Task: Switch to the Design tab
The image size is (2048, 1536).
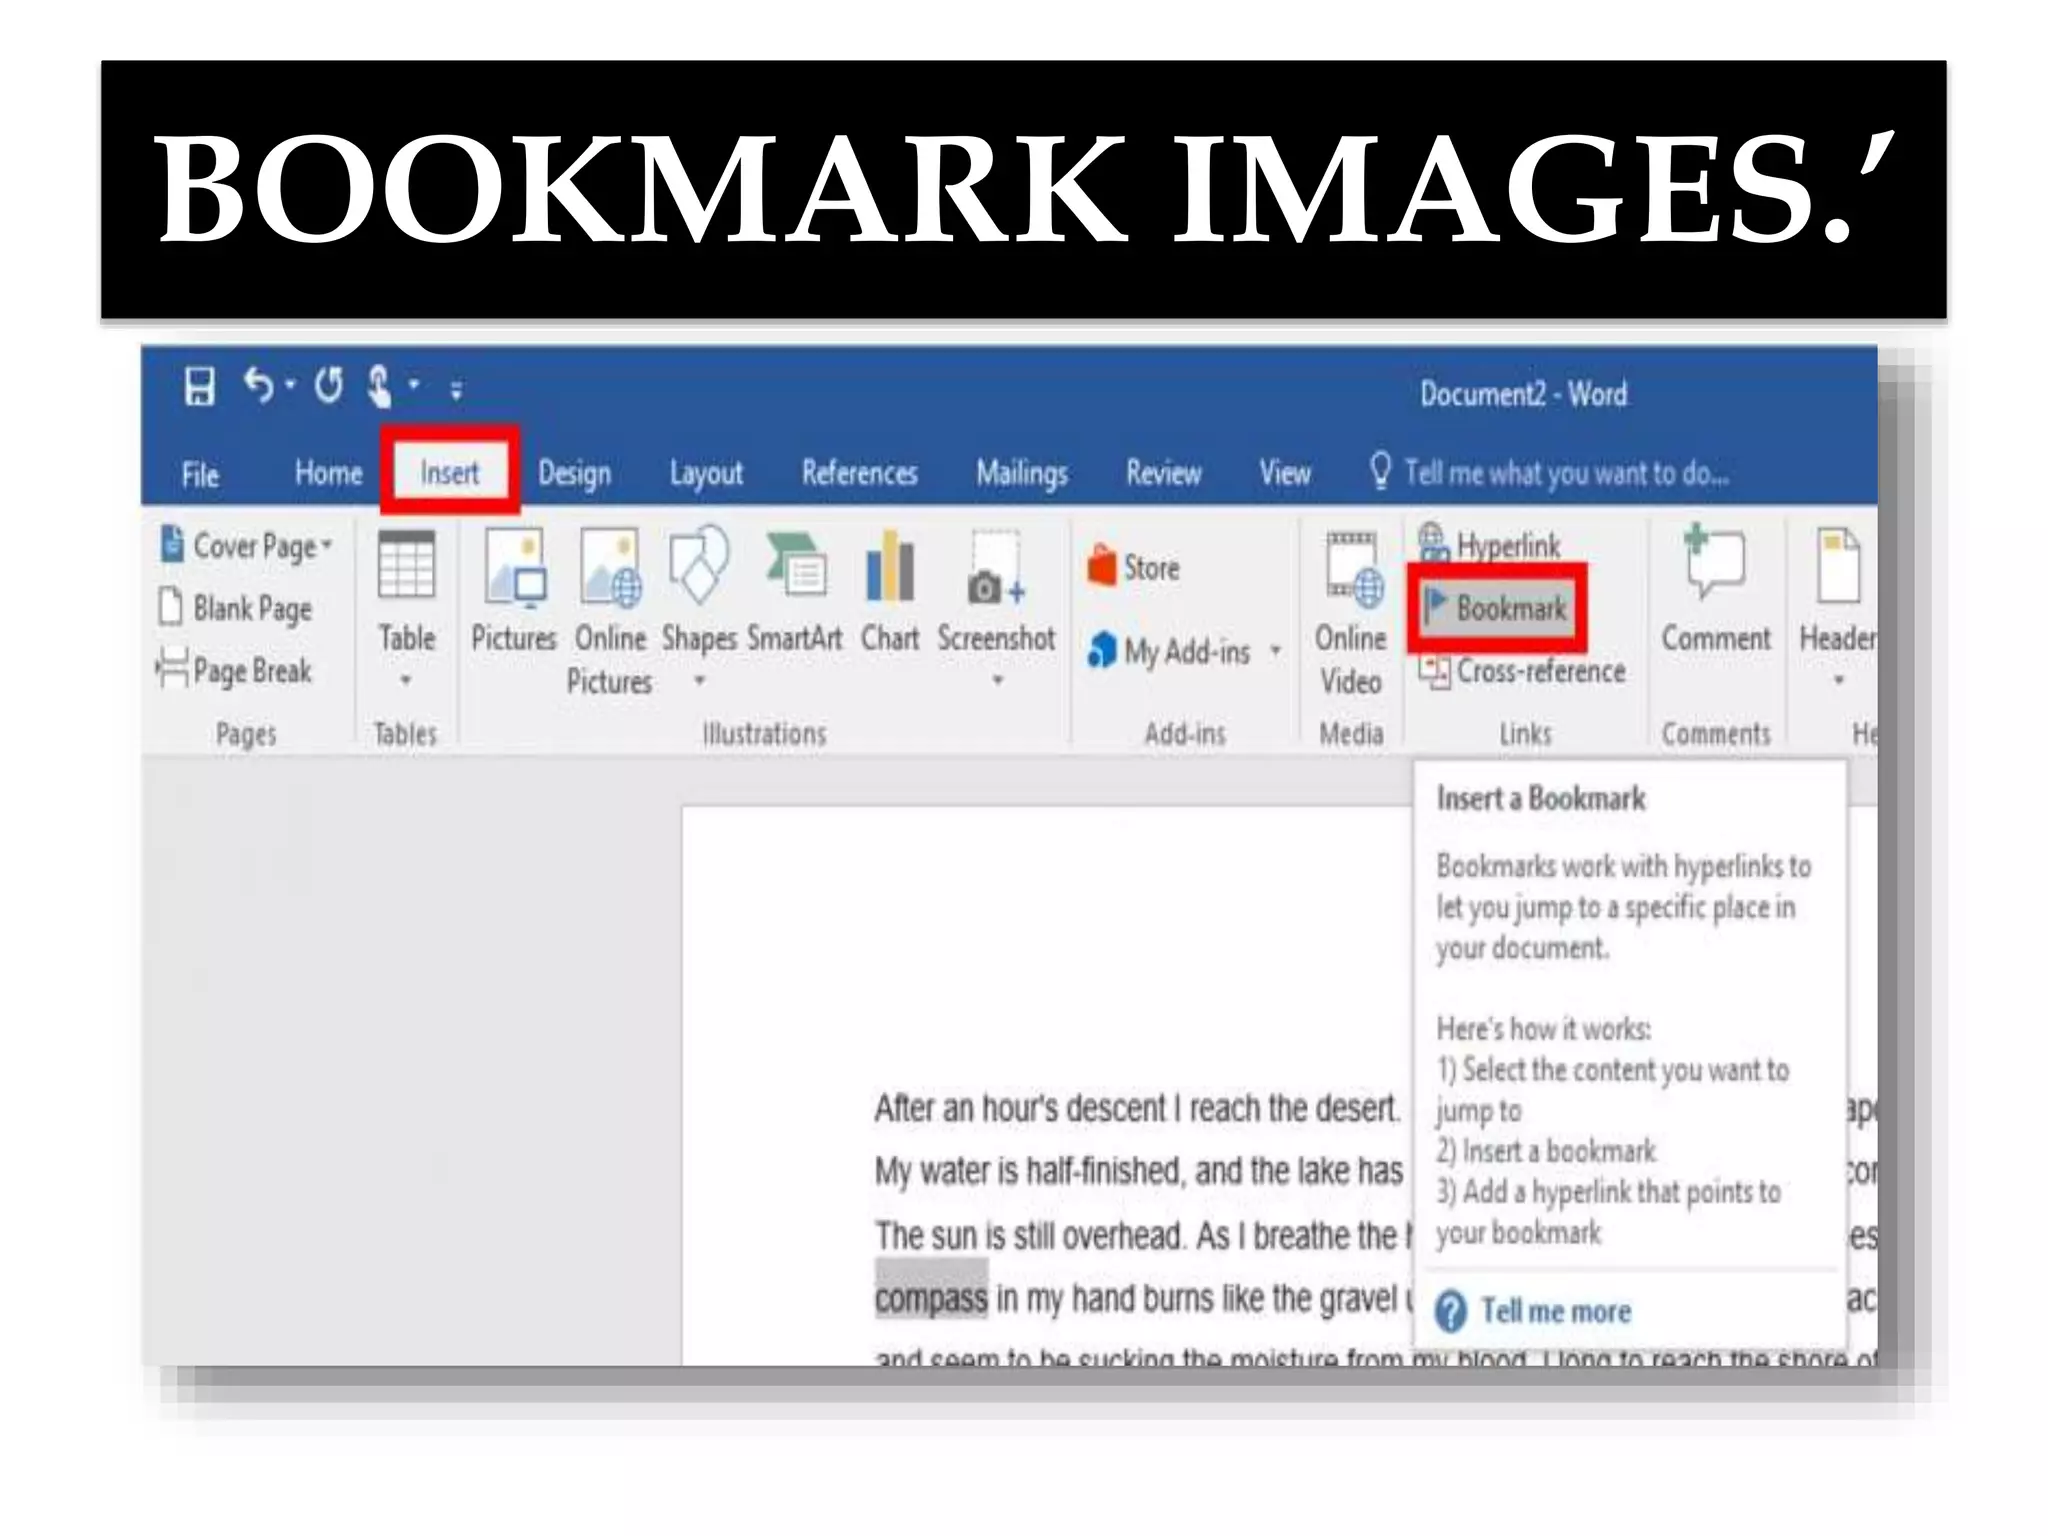Action: tap(574, 473)
